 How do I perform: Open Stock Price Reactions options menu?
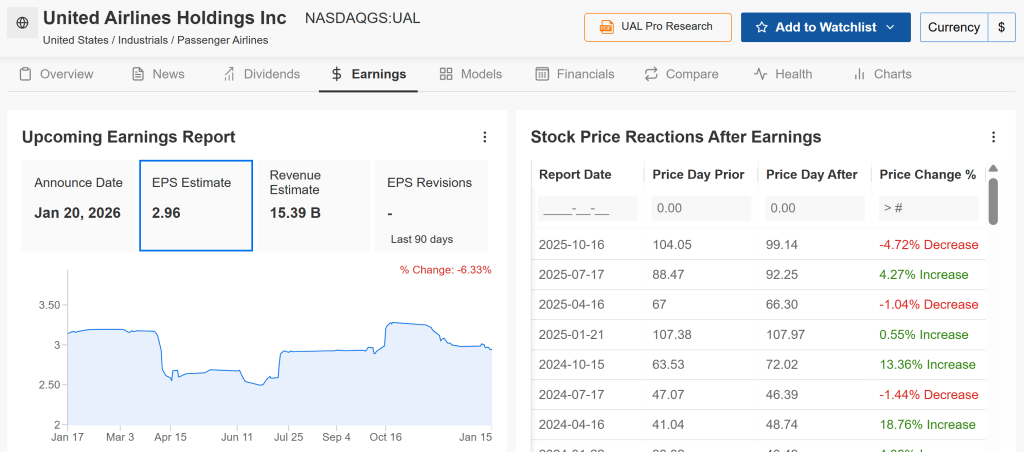pos(993,137)
